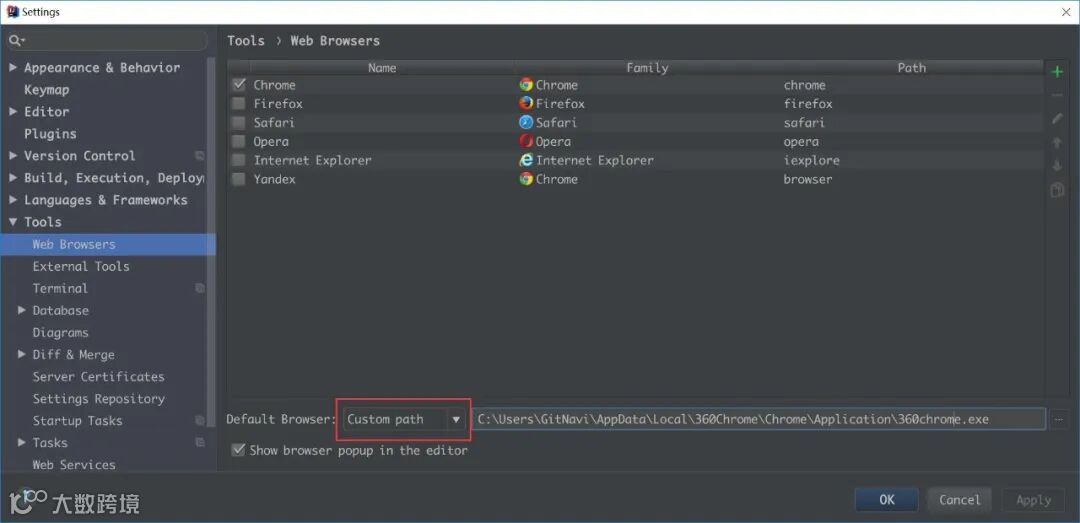
Task: Enable the Opera browser checkbox
Action: tap(239, 141)
